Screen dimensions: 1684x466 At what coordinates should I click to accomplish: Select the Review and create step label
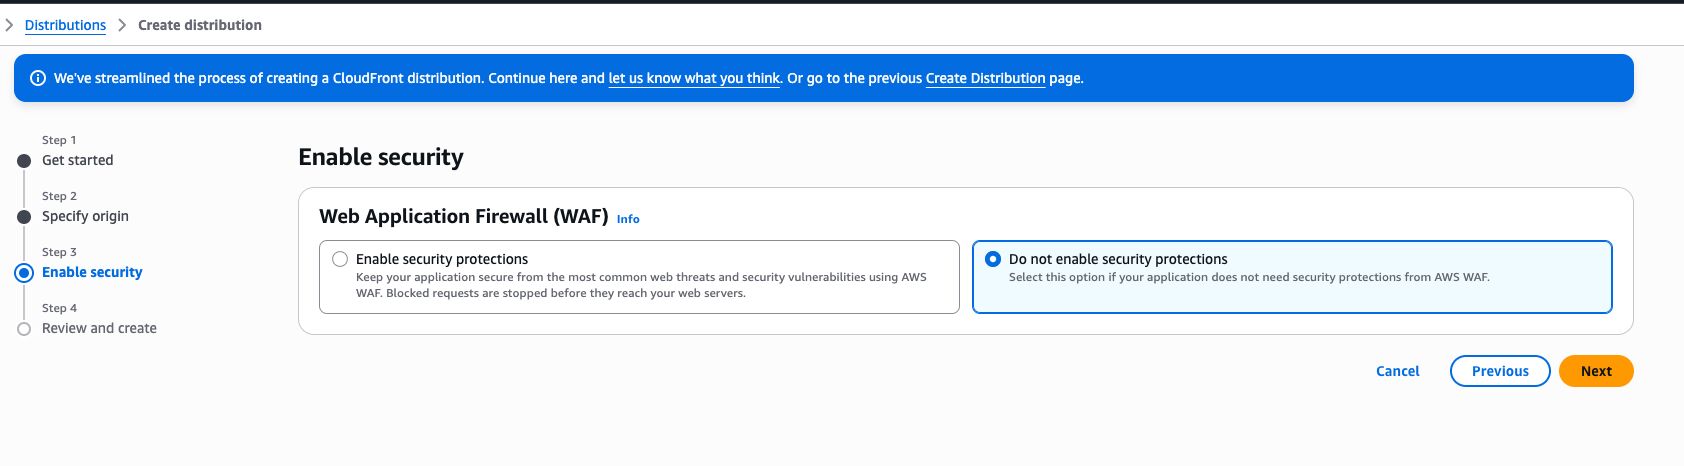(99, 328)
